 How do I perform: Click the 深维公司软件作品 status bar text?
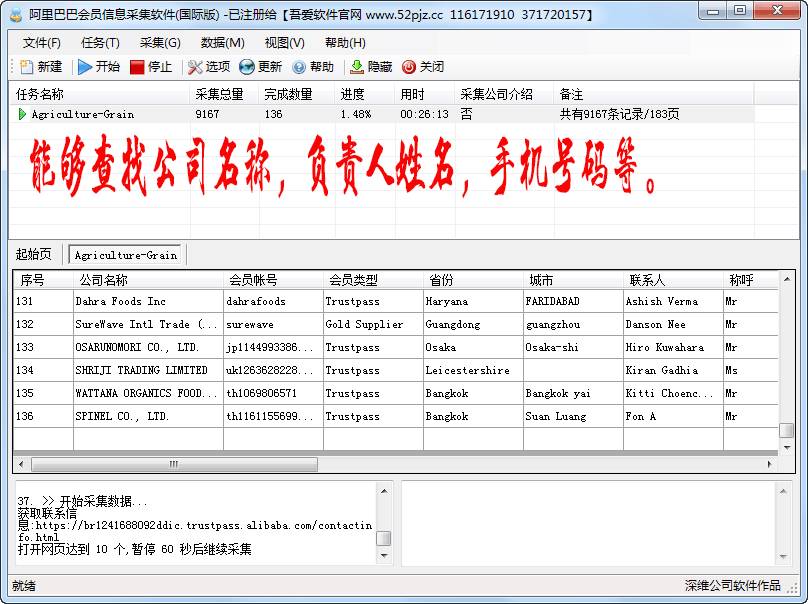pos(732,585)
